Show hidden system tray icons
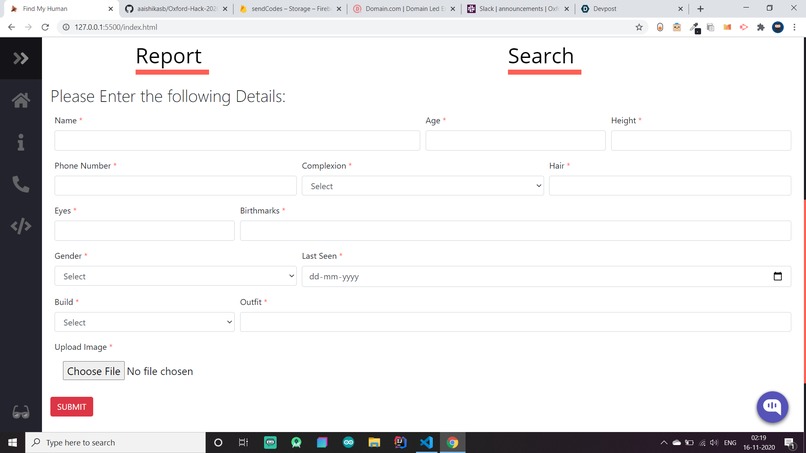The height and width of the screenshot is (453, 806). tap(664, 442)
